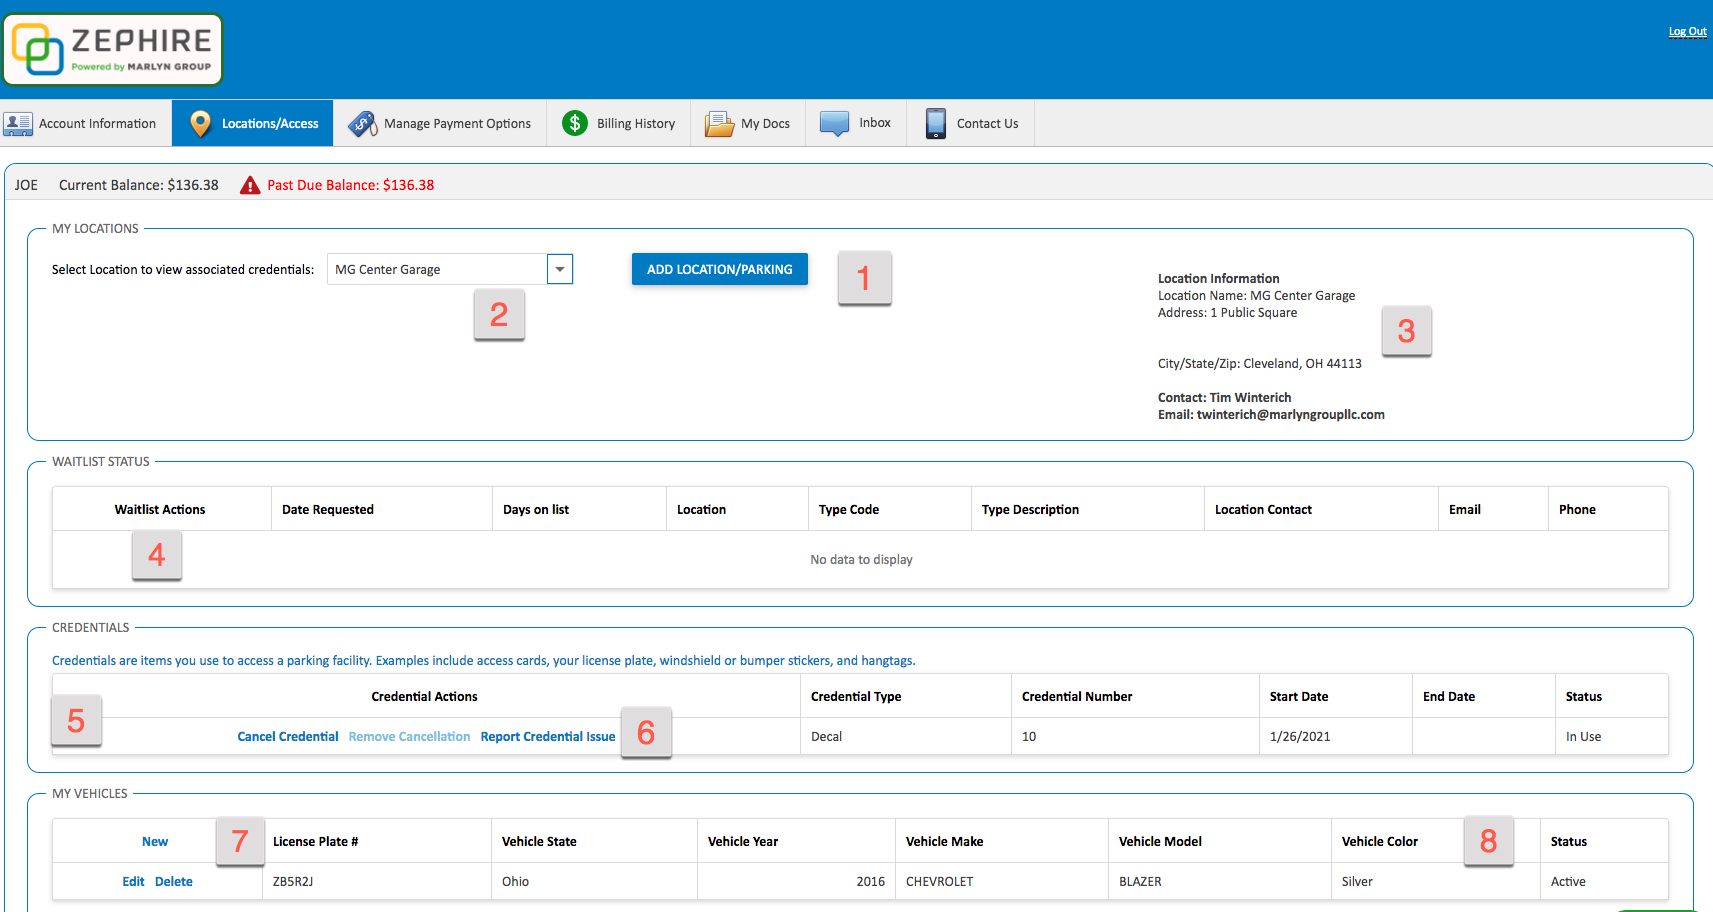Select Report Credential Issue link
Image resolution: width=1713 pixels, height=912 pixels.
[x=548, y=737]
